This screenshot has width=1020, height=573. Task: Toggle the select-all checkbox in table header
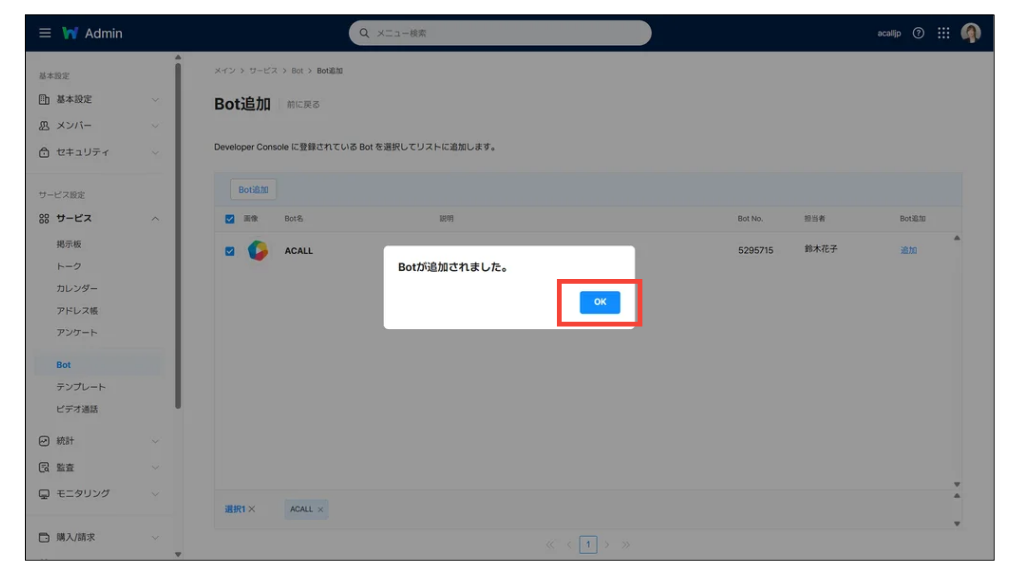pos(230,219)
